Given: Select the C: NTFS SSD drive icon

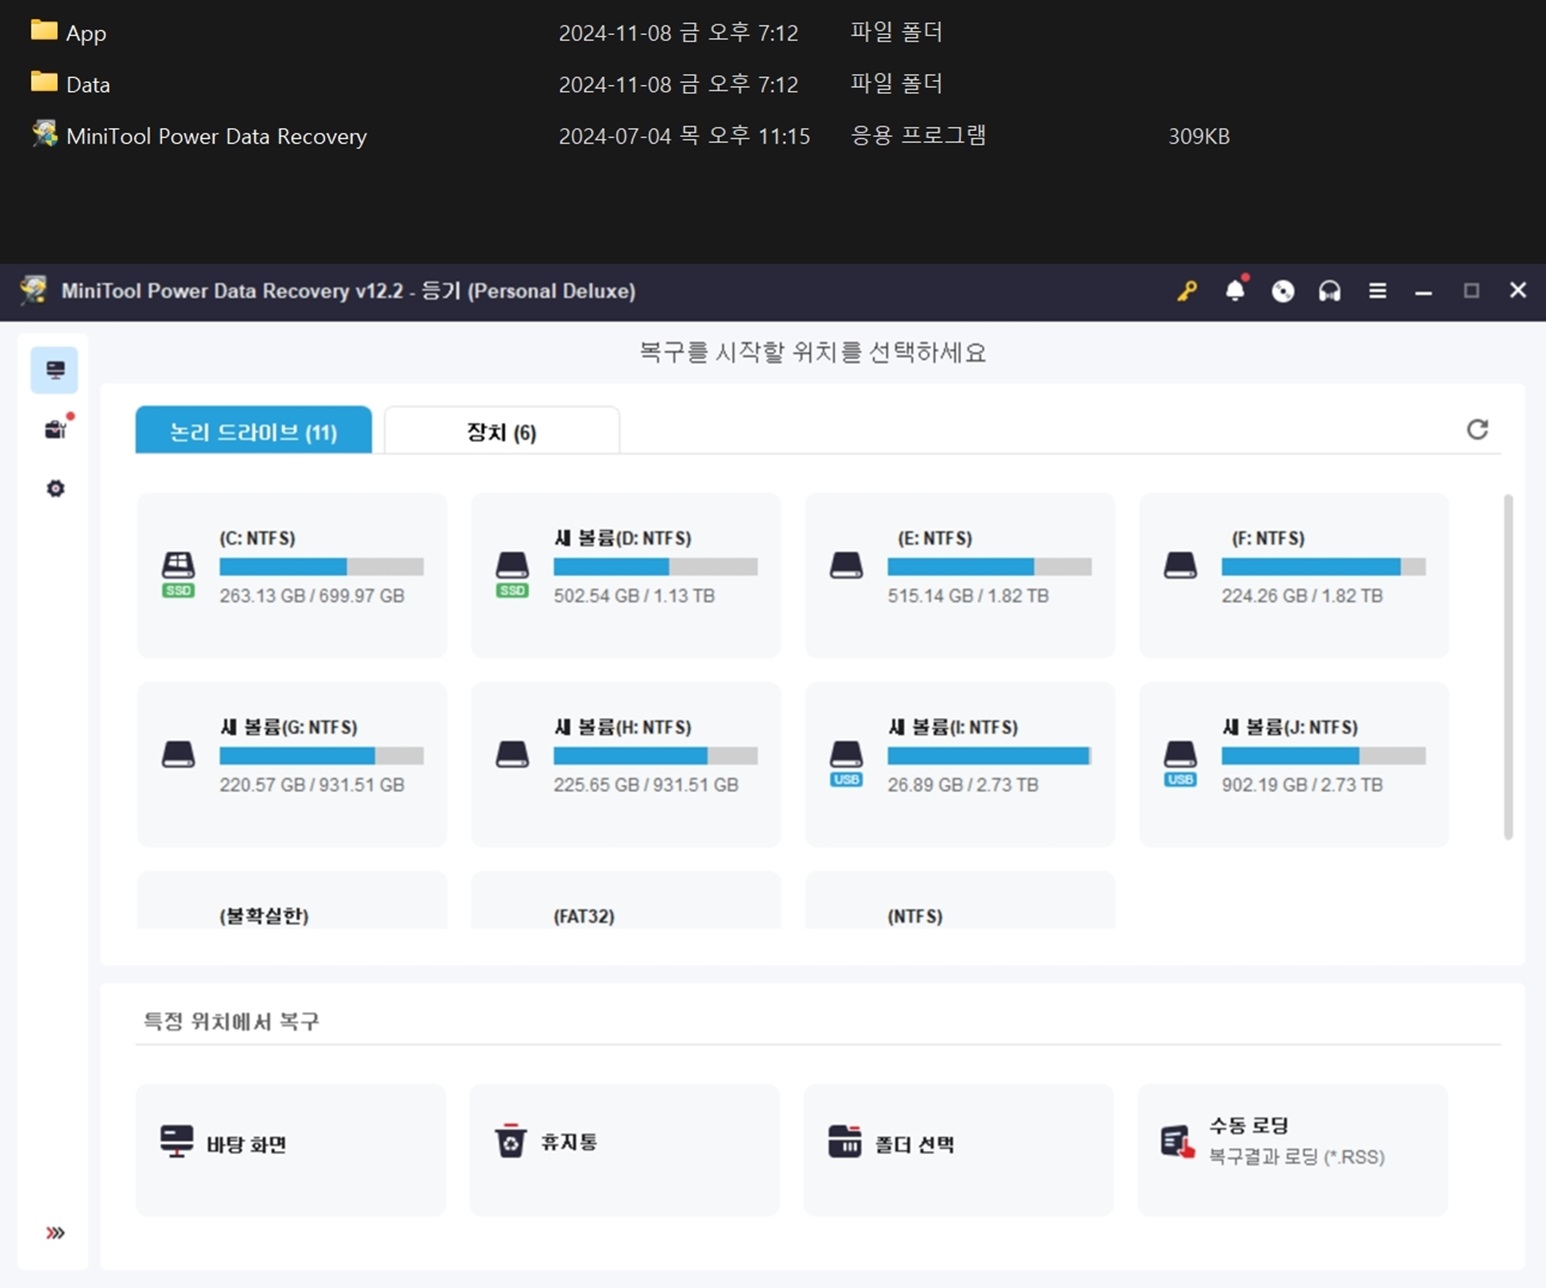Looking at the screenshot, I should coord(178,573).
